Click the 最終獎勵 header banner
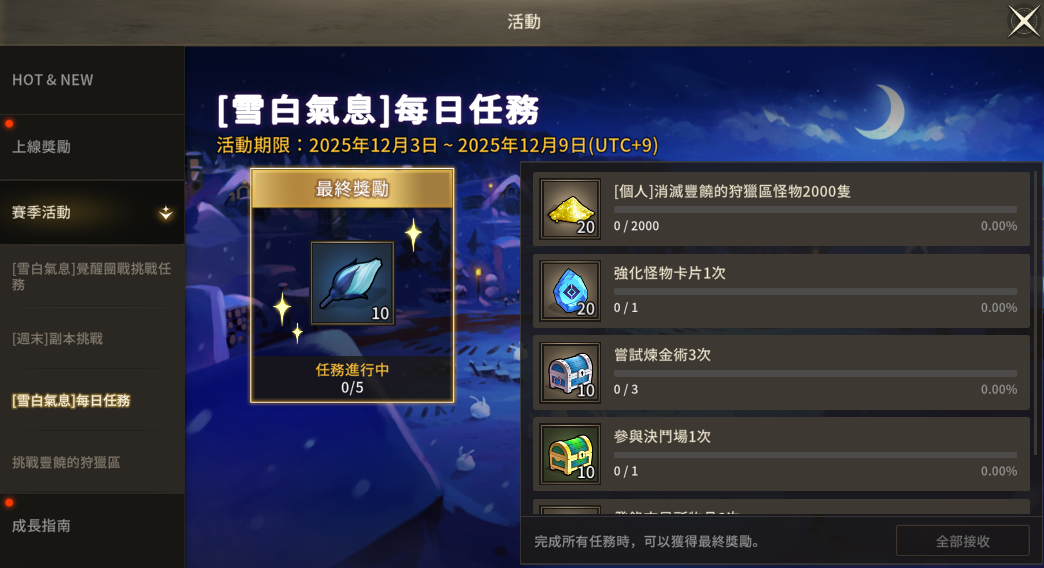The image size is (1044, 568). [x=352, y=188]
